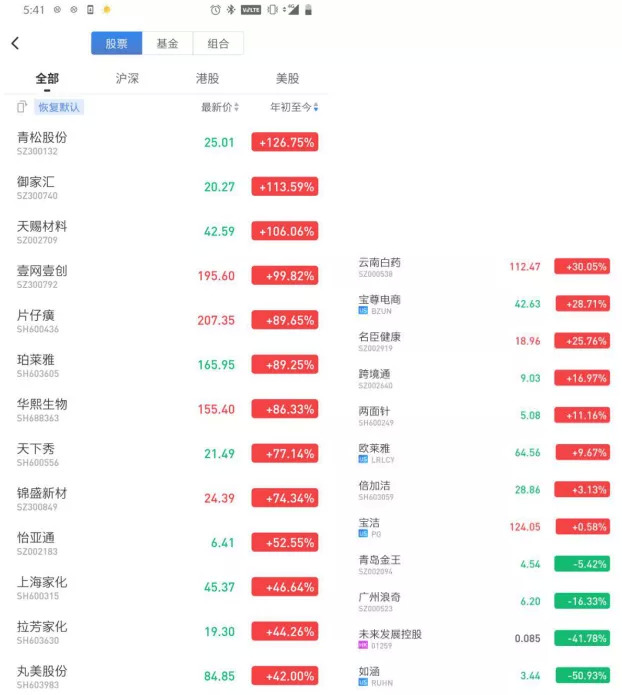Tap the VoLTE status indicator
The image size is (622, 695).
[250, 10]
